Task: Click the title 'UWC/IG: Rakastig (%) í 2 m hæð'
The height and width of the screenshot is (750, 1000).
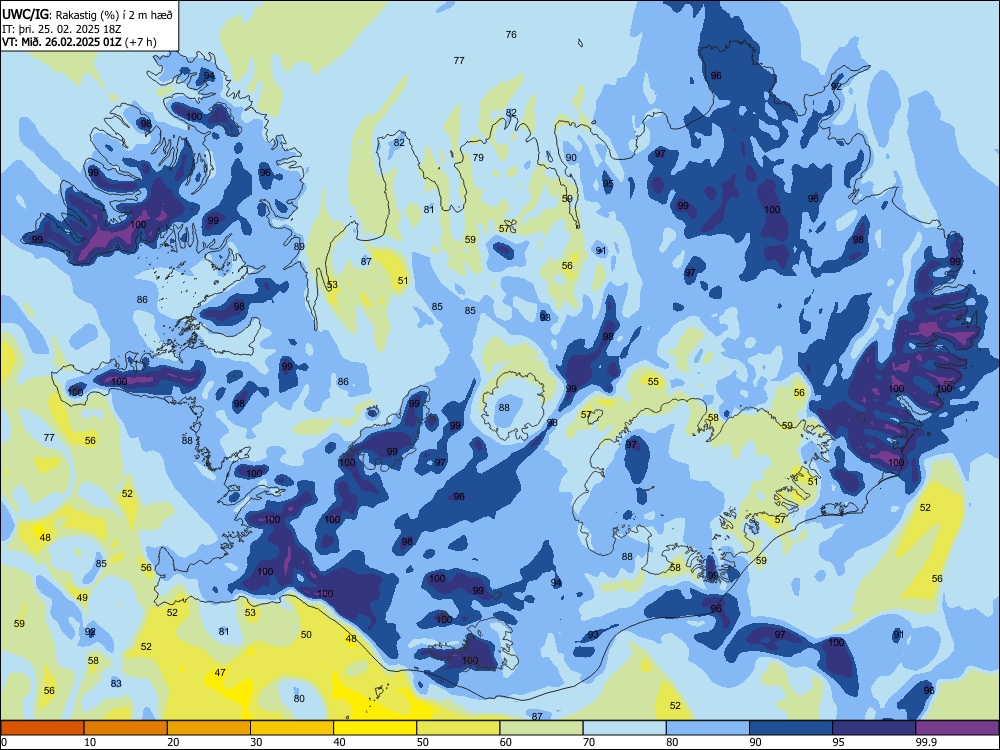Action: (x=87, y=15)
